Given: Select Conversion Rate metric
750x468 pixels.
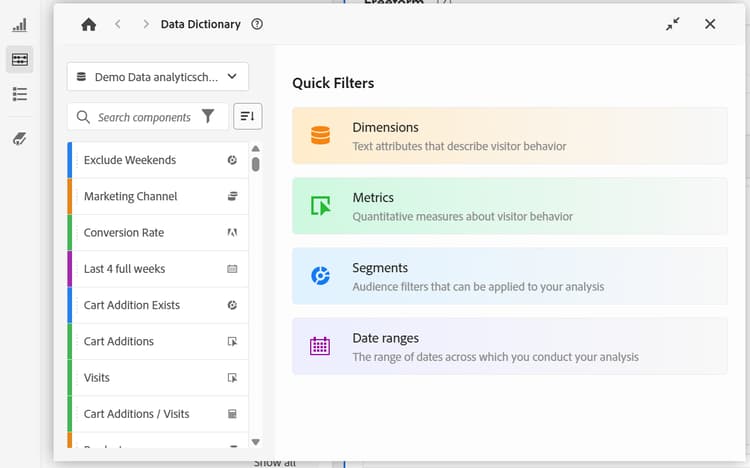Looking at the screenshot, I should tap(124, 233).
